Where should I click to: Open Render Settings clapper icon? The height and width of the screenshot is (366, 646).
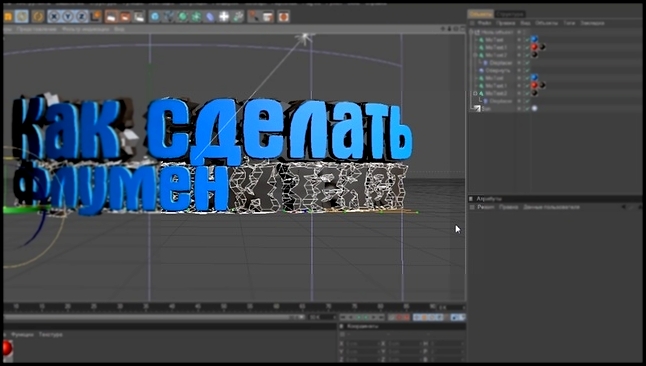pyautogui.click(x=139, y=17)
